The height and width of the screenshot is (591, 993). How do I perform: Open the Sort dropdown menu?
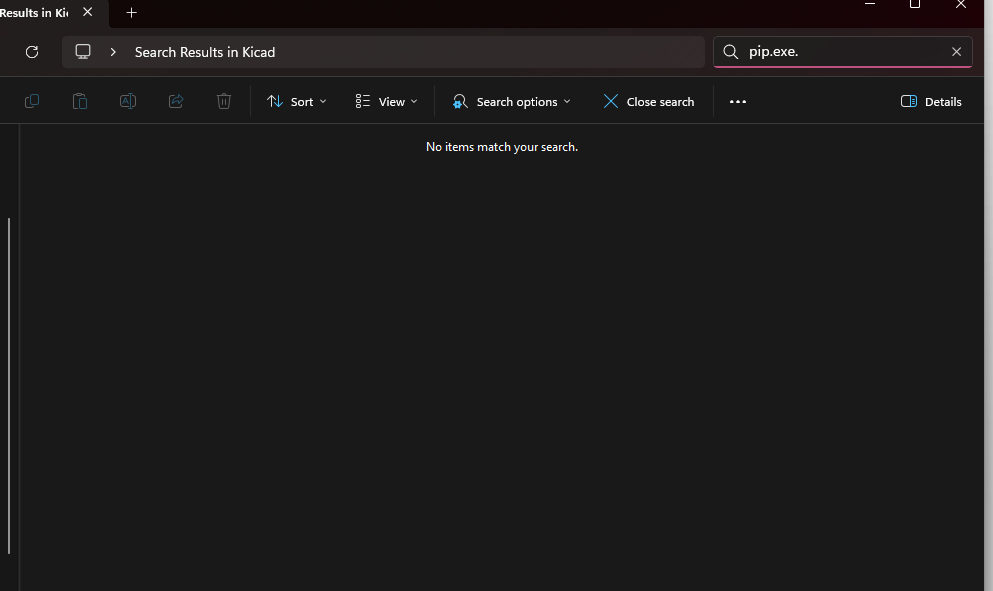pos(297,101)
